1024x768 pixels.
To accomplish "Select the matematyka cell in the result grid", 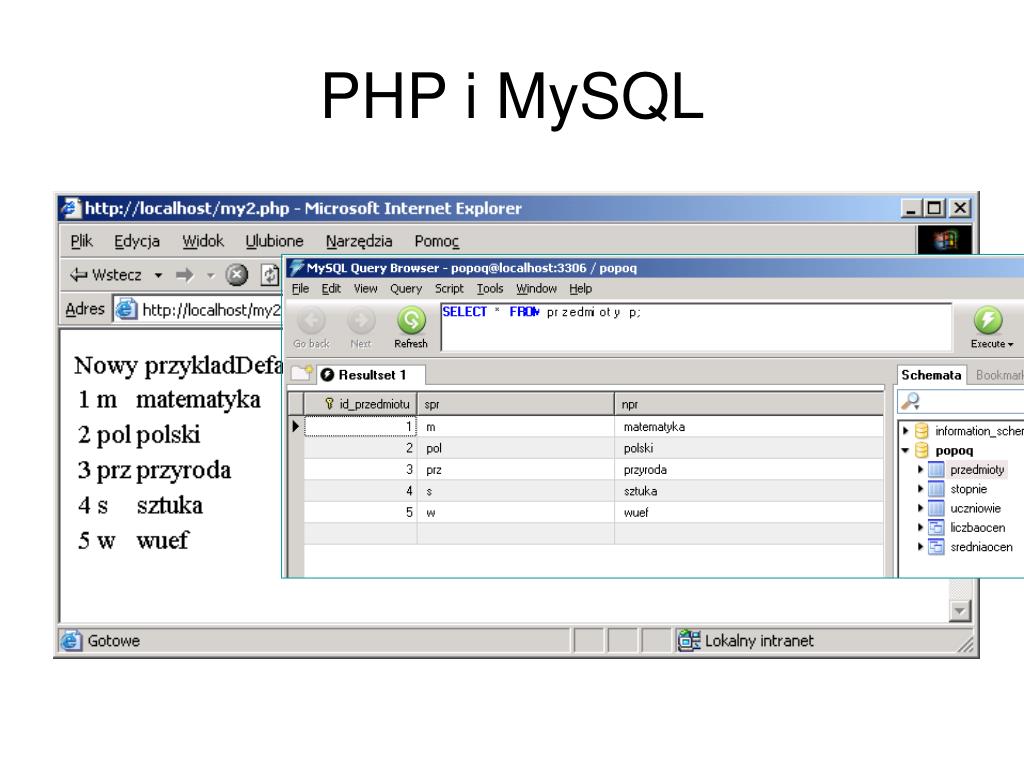I will pyautogui.click(x=749, y=426).
